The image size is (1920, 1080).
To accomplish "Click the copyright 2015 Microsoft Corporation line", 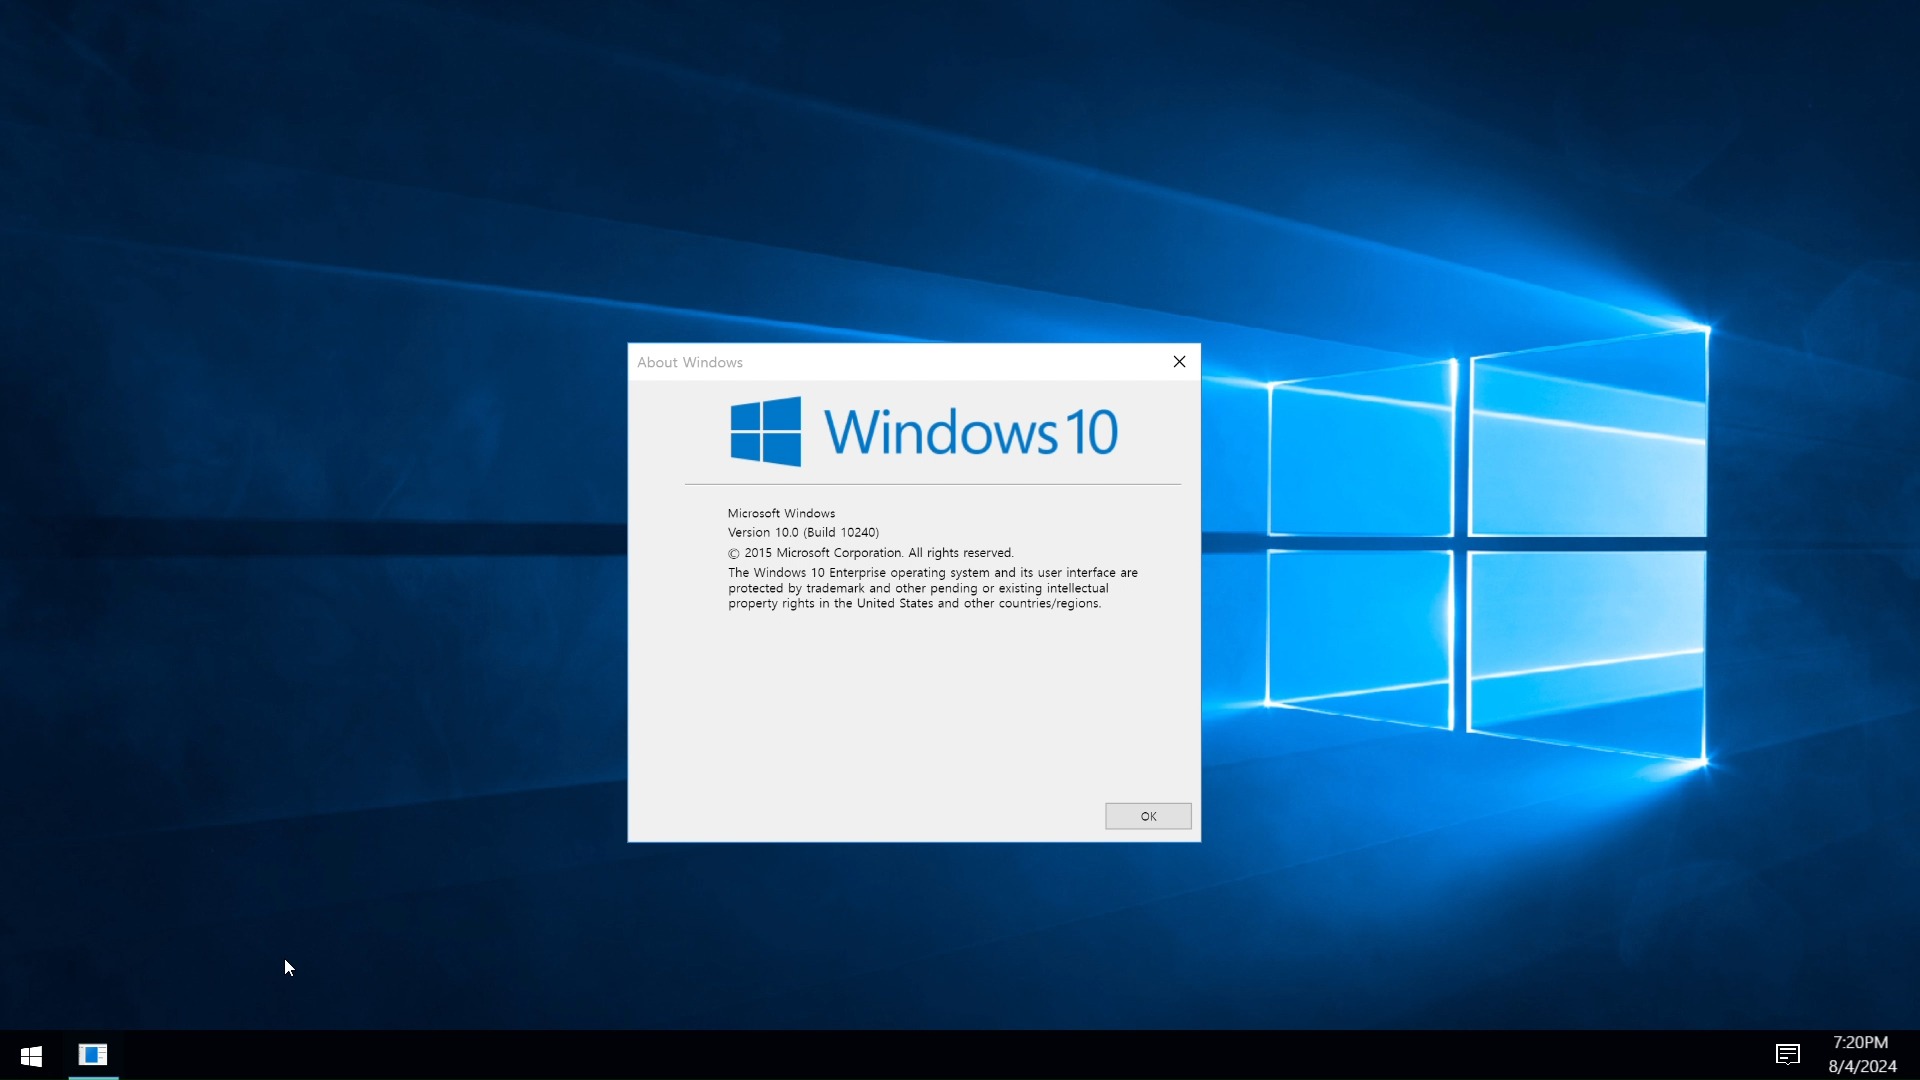I will pos(869,552).
